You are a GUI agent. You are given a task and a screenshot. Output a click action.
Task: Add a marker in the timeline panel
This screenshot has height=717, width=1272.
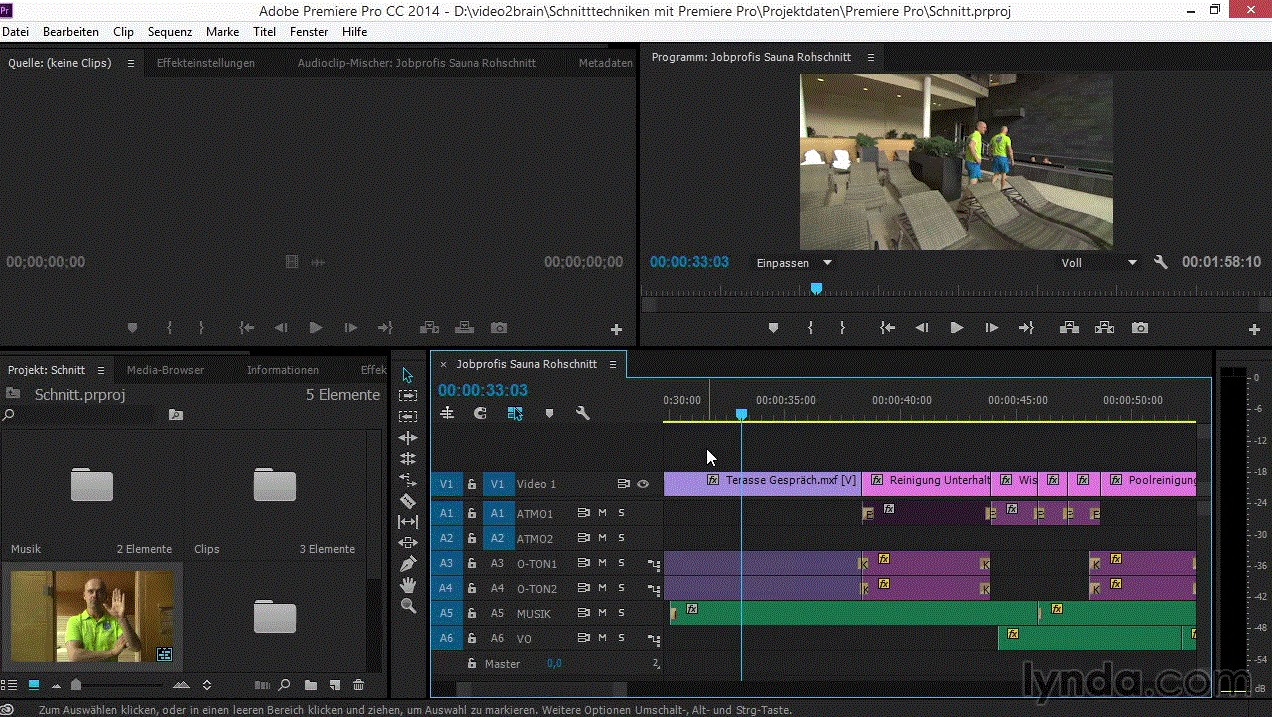[549, 413]
